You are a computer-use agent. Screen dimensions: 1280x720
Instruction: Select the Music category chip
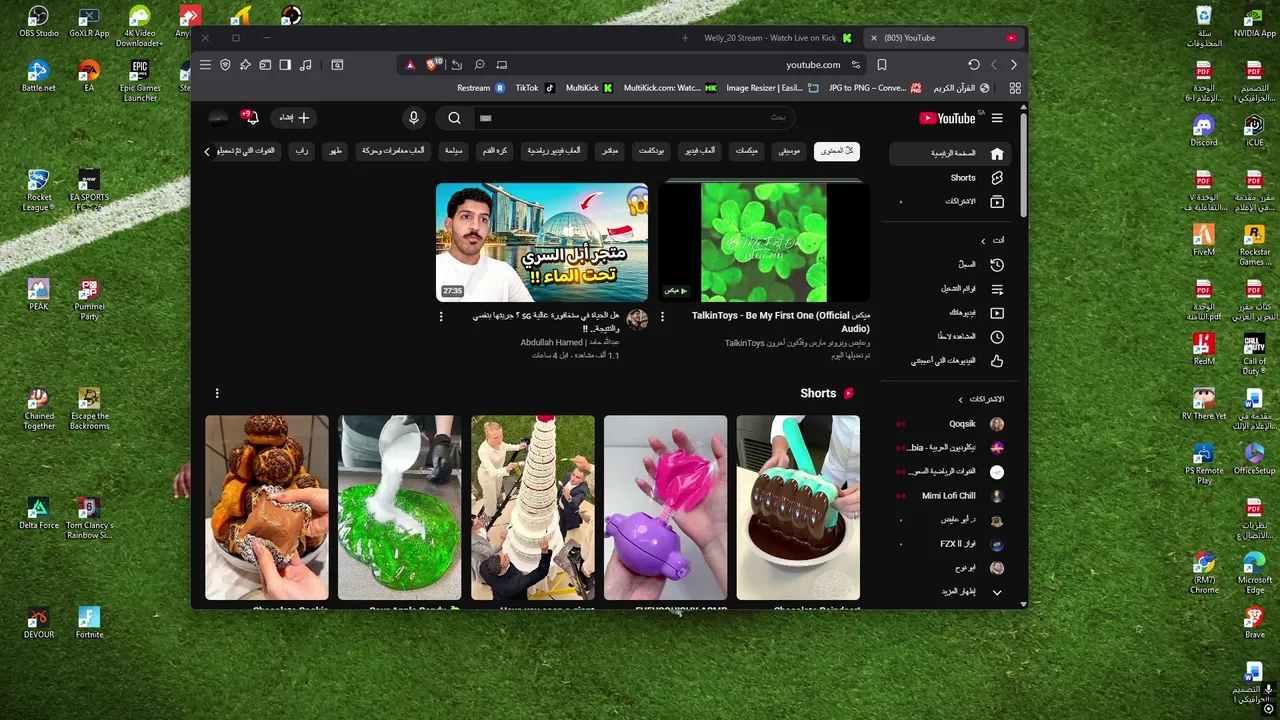(x=790, y=151)
